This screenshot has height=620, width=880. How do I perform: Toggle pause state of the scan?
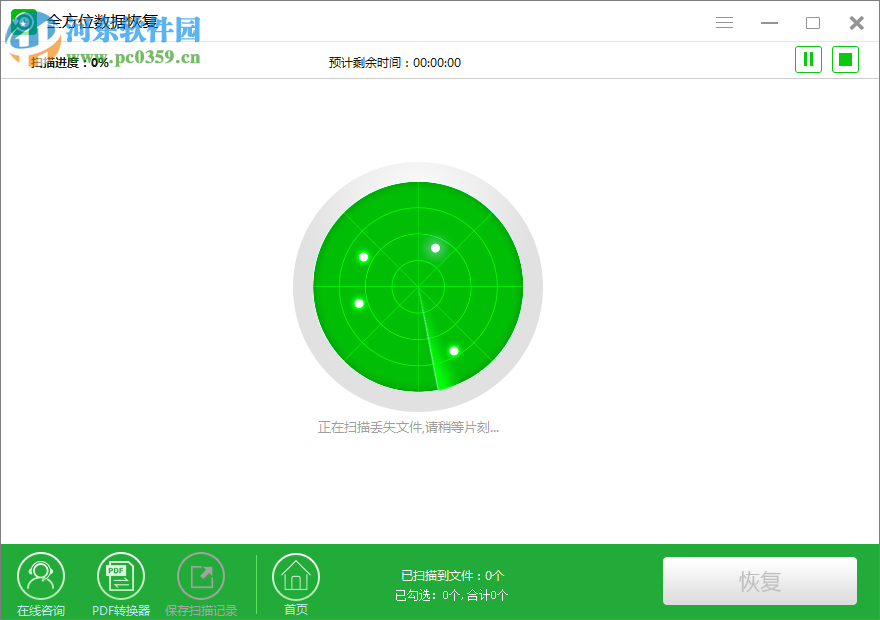click(808, 59)
